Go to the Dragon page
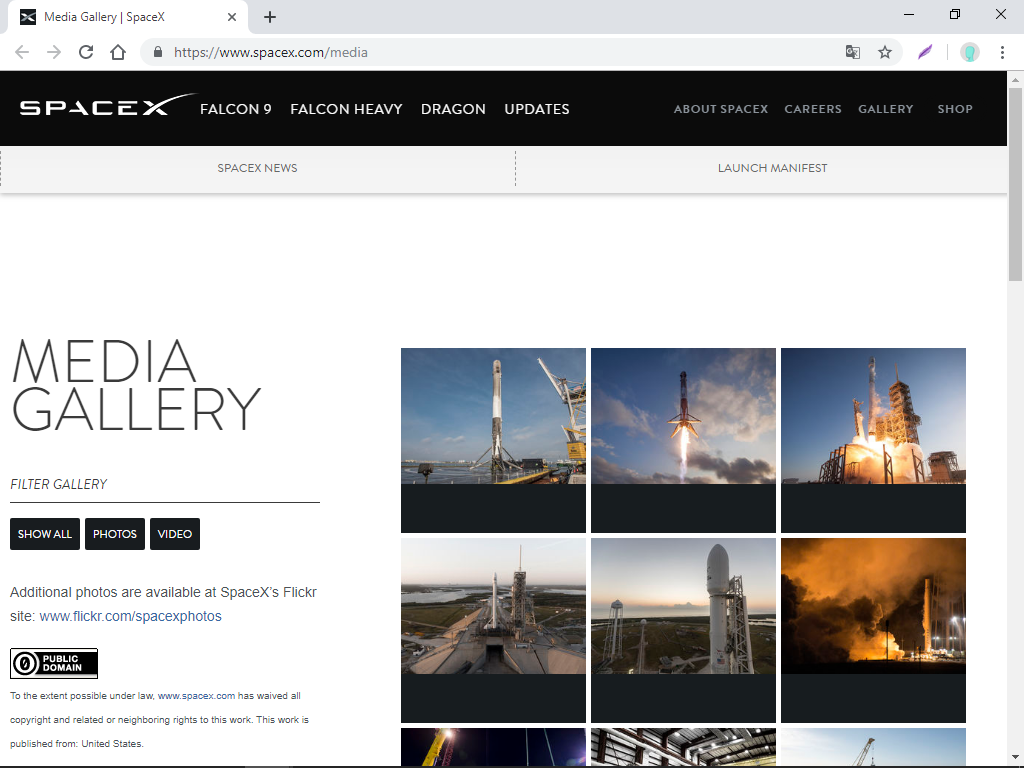1024x768 pixels. 453,109
